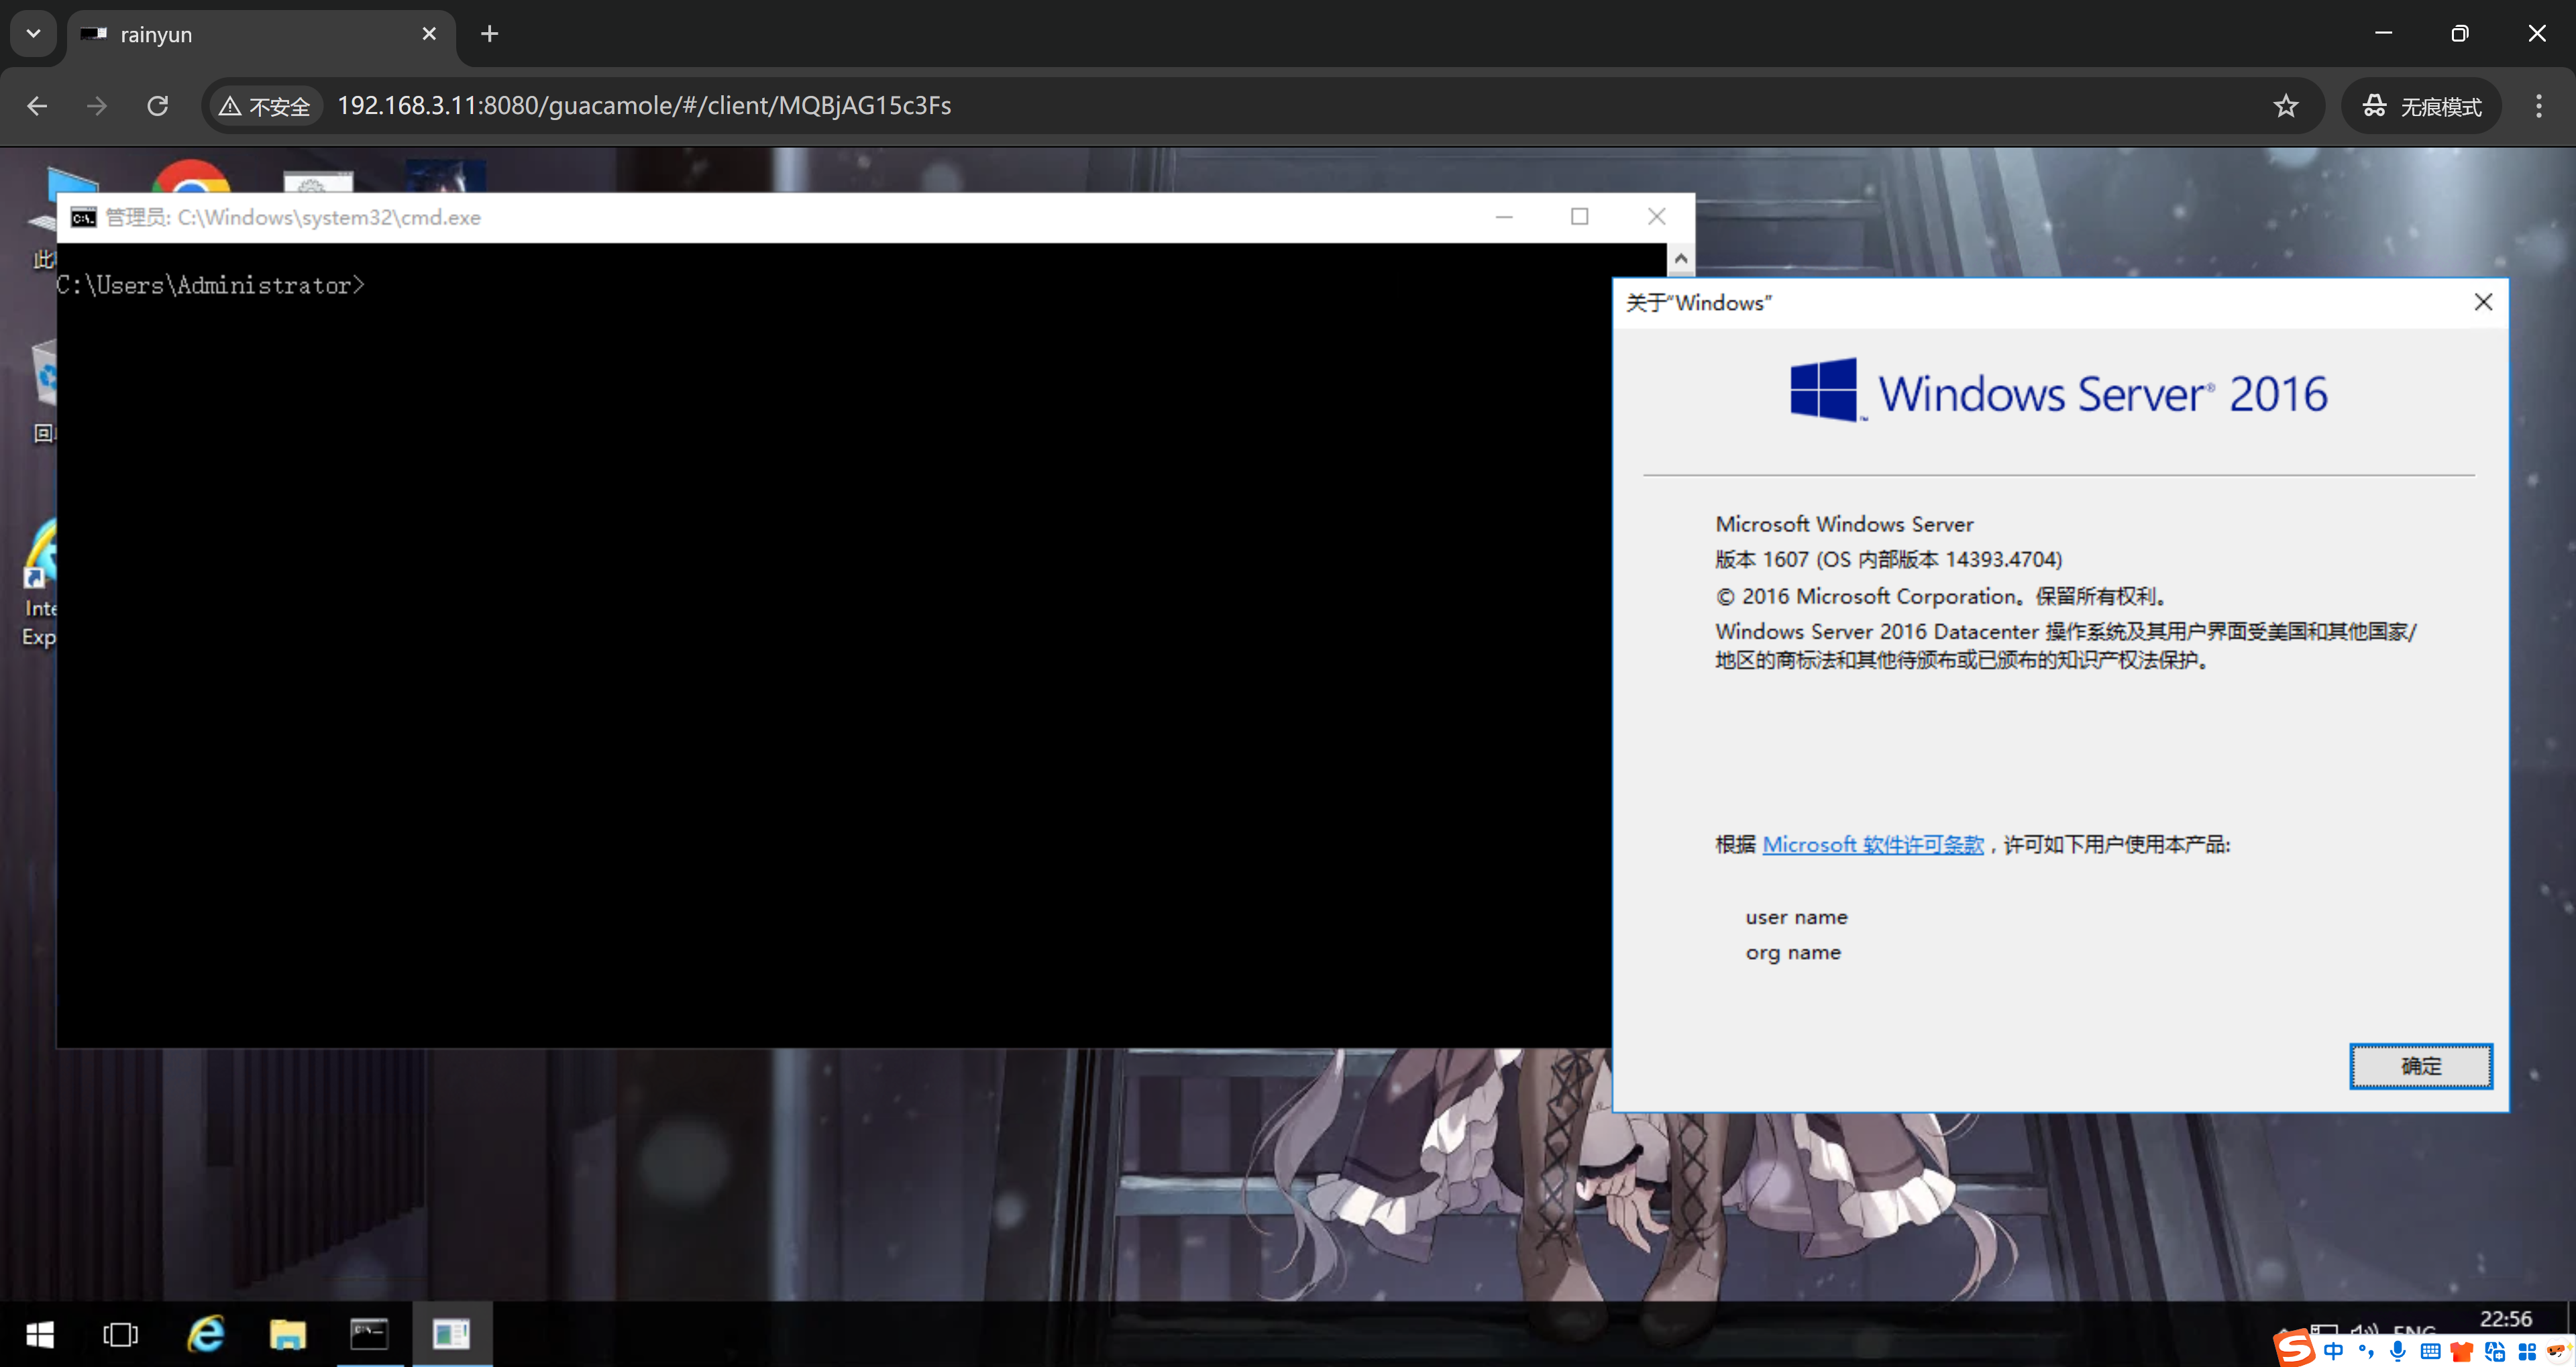The image size is (2576, 1367).
Task: Open the Sogou skin shirt icon
Action: pos(2462,1352)
